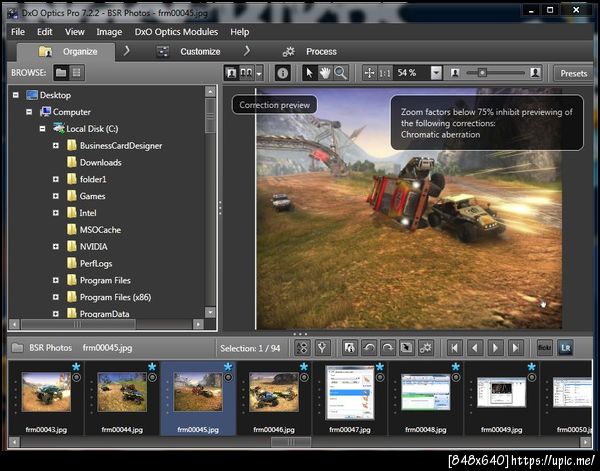Switch to the Process tab
This screenshot has height=471, width=600.
point(310,52)
